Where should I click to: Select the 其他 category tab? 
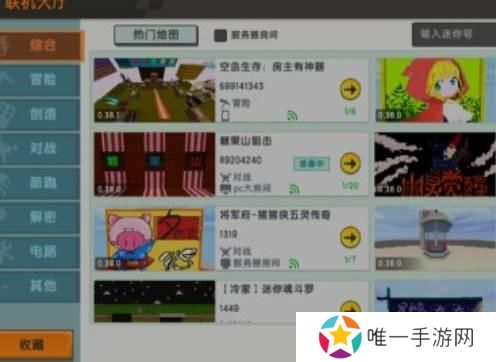click(40, 286)
